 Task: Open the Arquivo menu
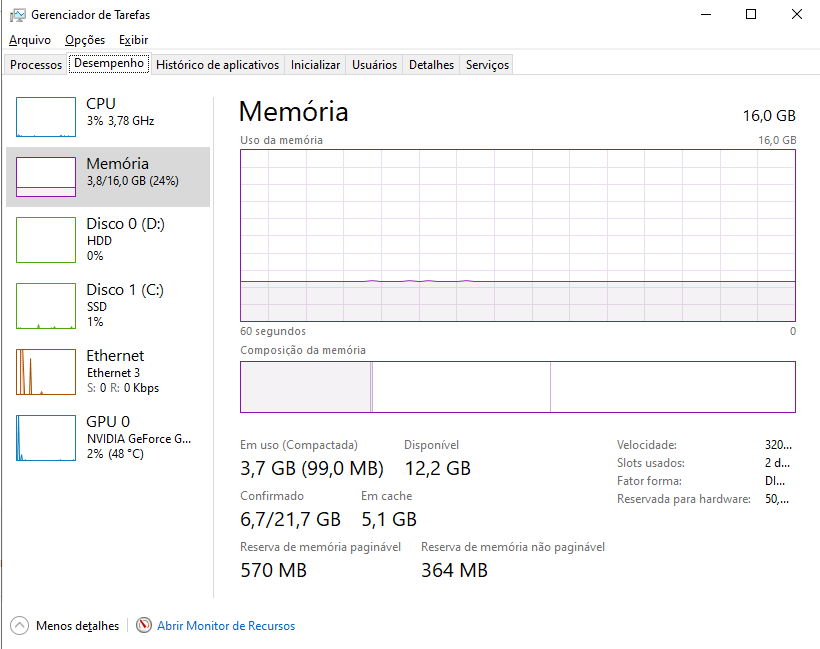click(x=30, y=40)
